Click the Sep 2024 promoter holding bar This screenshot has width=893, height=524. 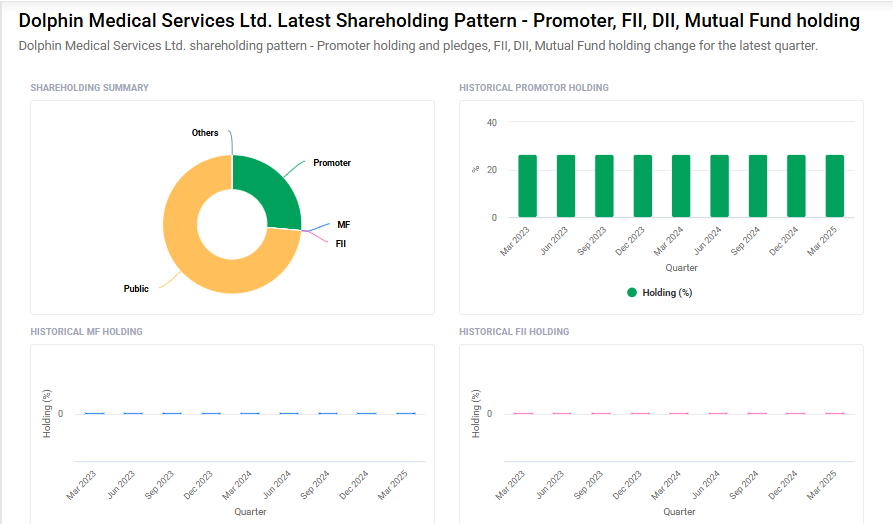757,186
